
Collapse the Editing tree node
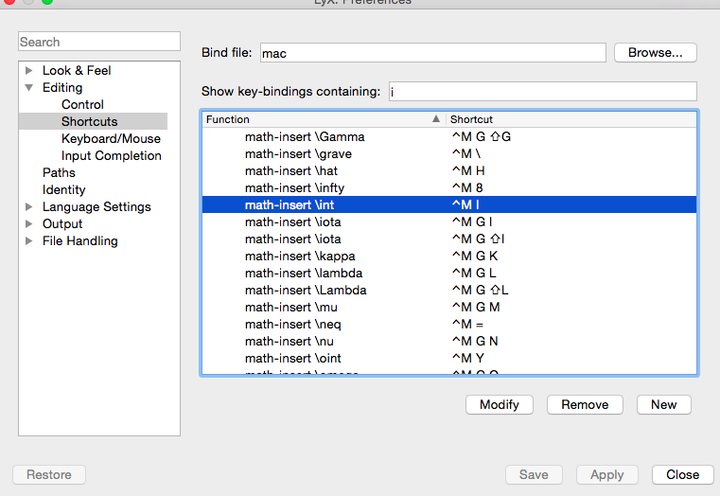coord(29,88)
